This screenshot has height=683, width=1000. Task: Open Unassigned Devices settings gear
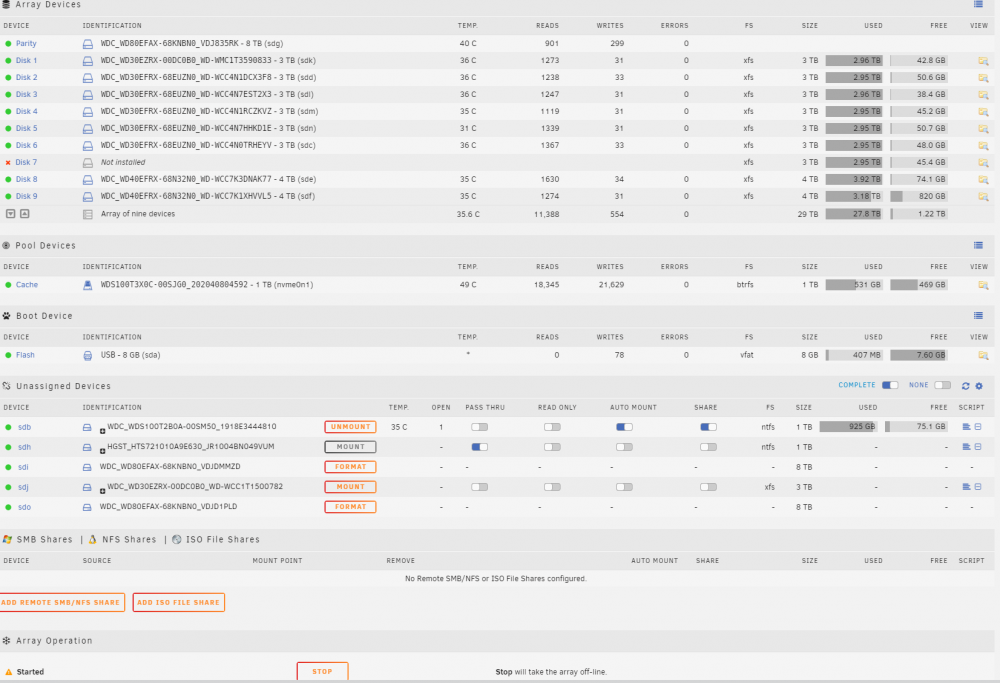tap(979, 386)
